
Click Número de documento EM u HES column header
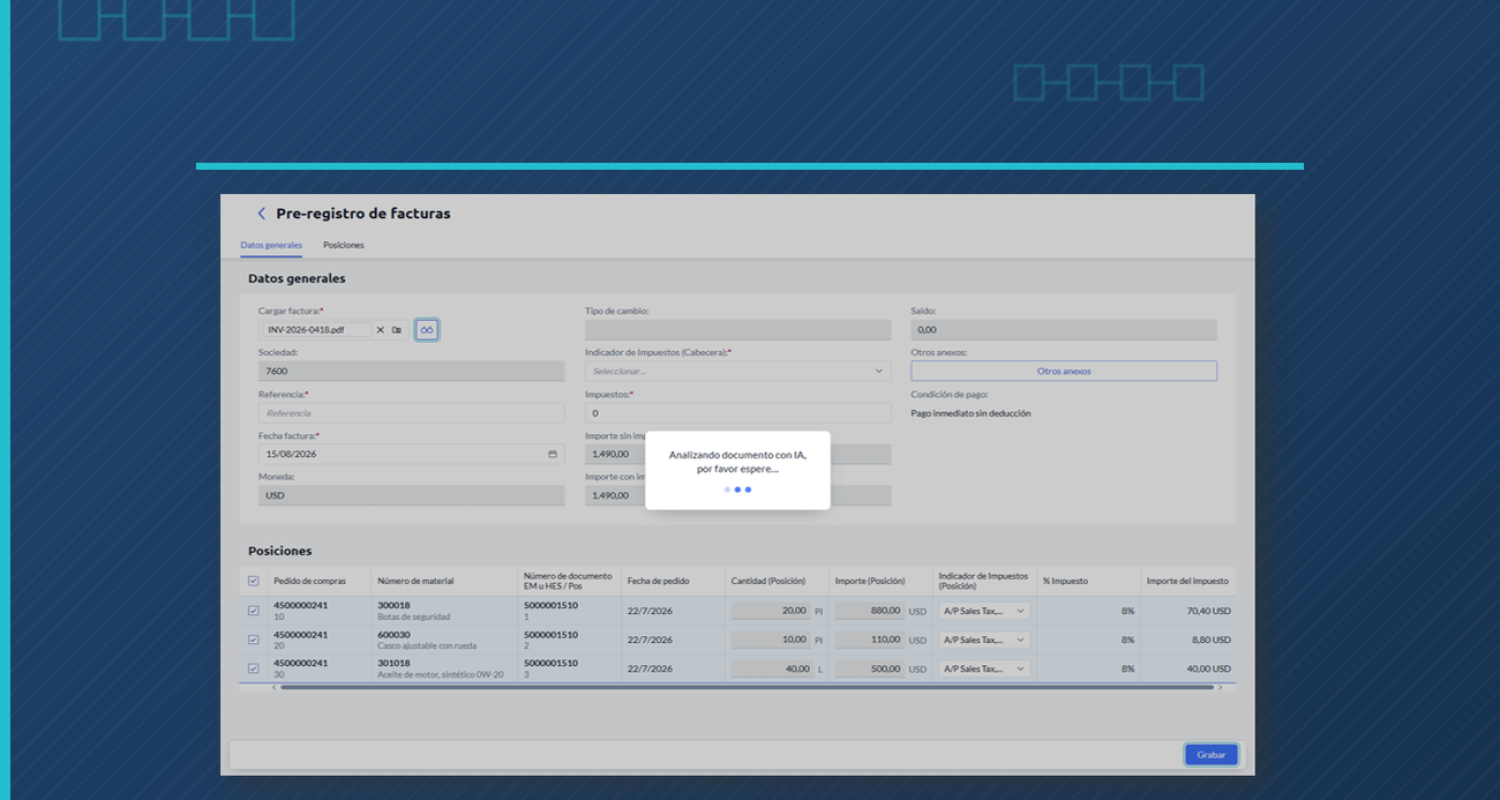pyautogui.click(x=568, y=581)
